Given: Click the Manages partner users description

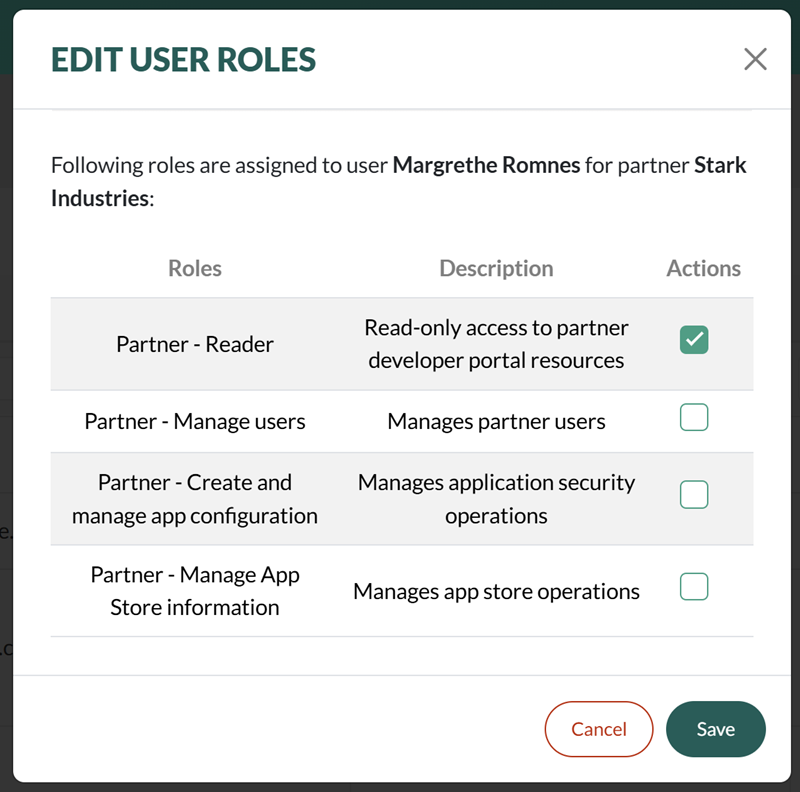Looking at the screenshot, I should 496,421.
